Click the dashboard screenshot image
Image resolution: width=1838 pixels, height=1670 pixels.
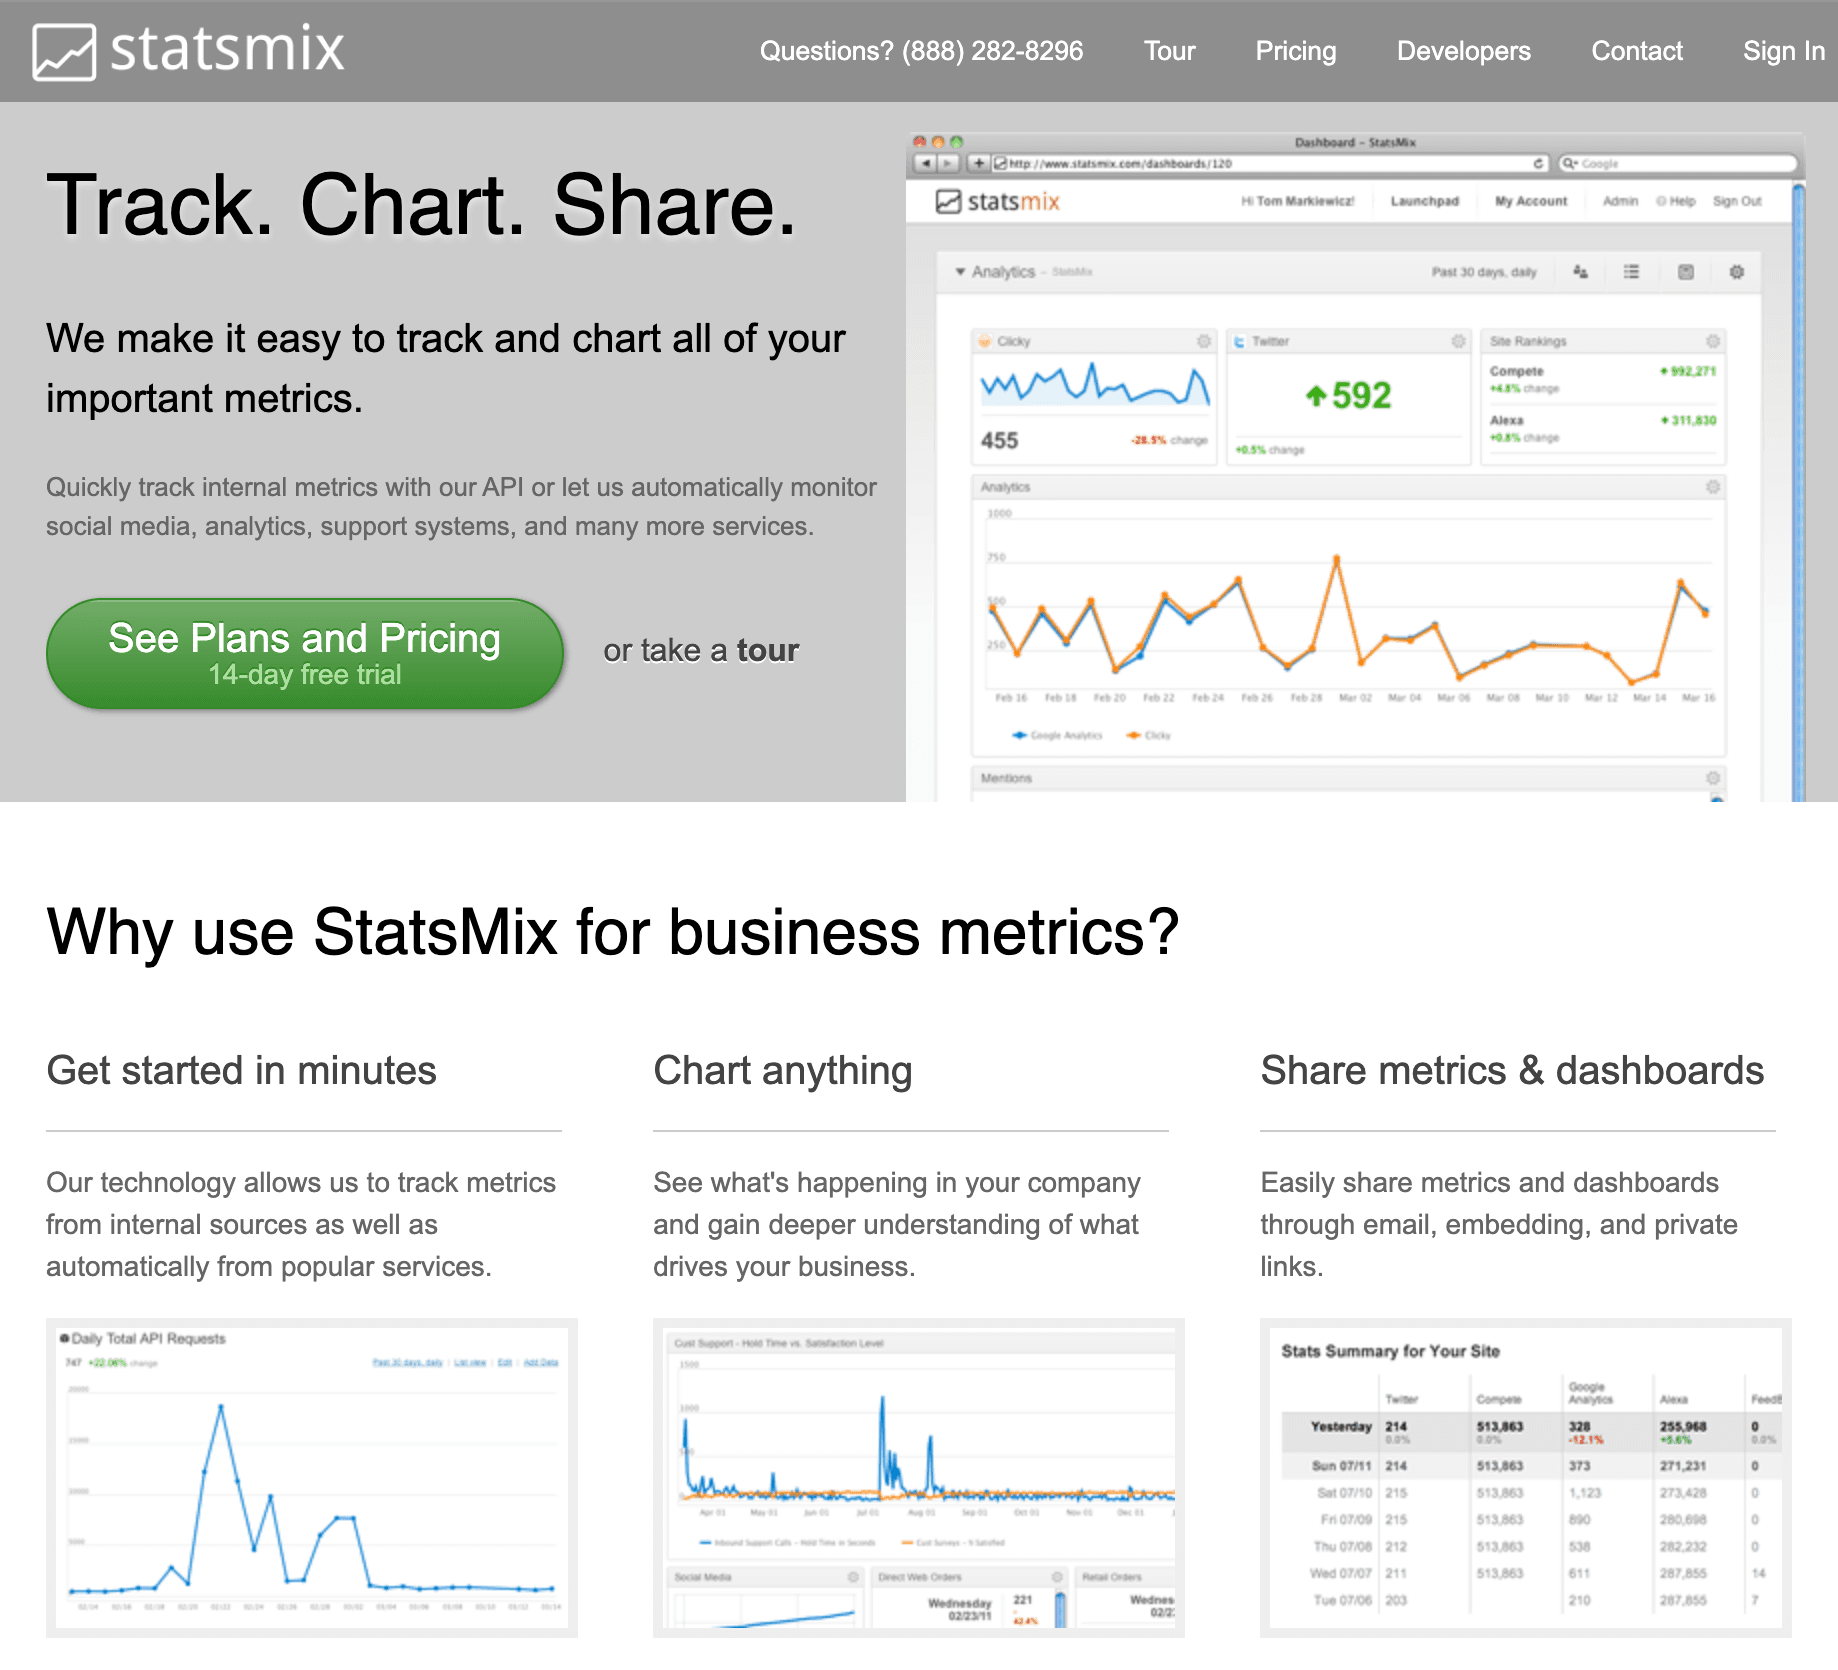(1355, 466)
